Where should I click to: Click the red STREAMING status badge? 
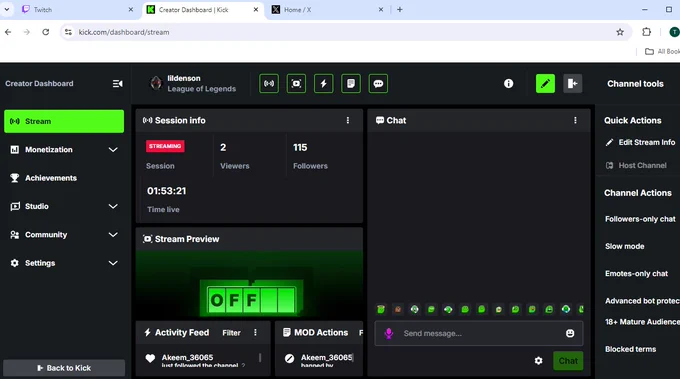tap(165, 146)
